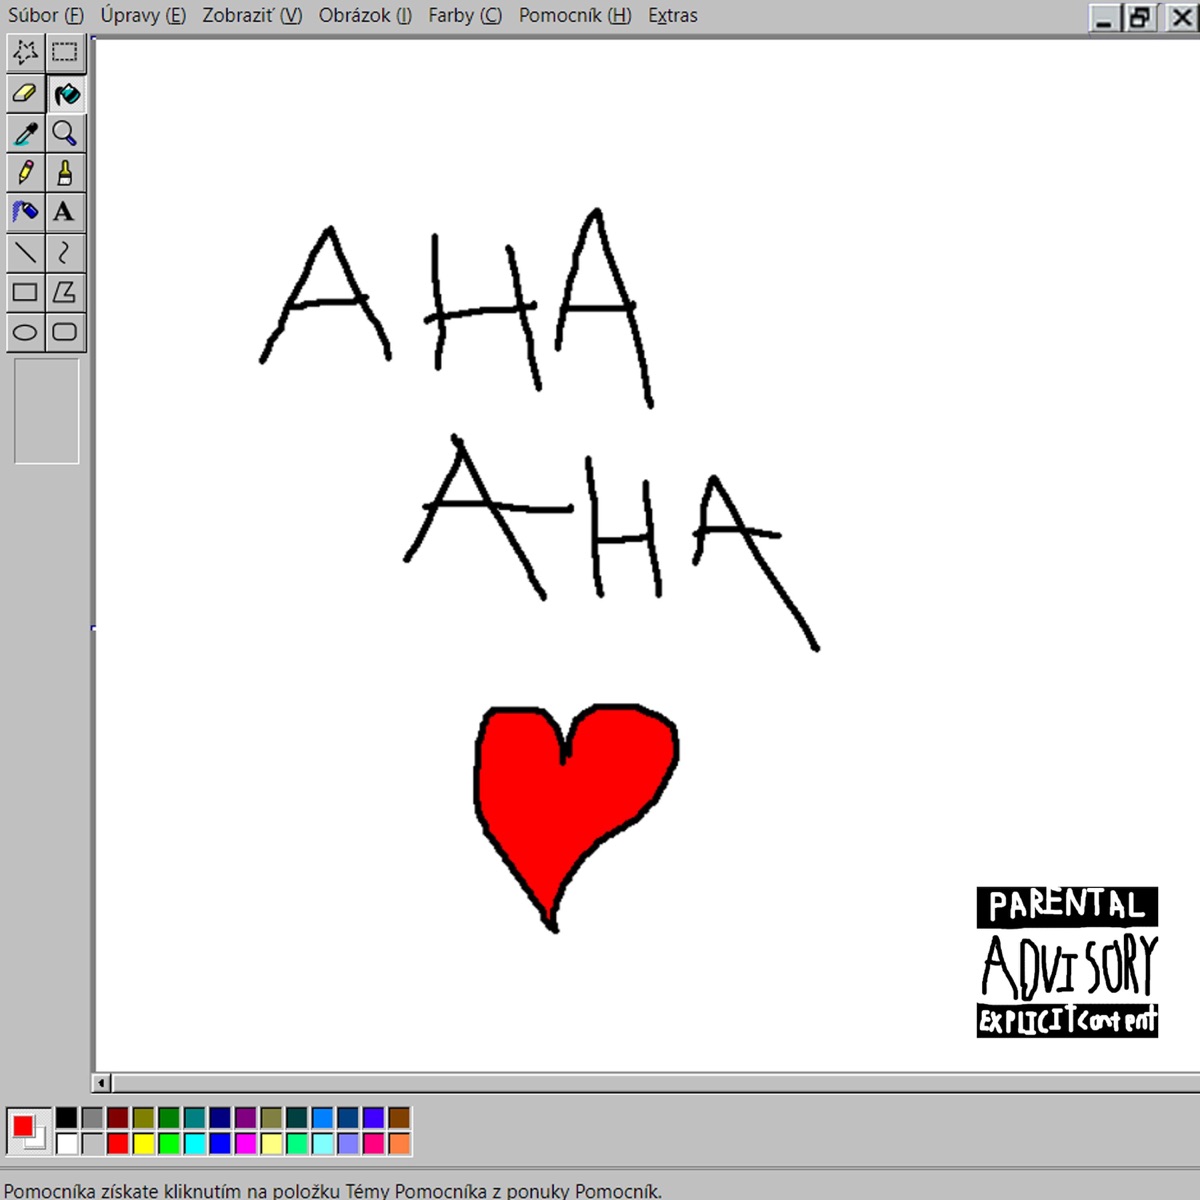1200x1200 pixels.
Task: Switch to the Pencil tool
Action: 25,172
